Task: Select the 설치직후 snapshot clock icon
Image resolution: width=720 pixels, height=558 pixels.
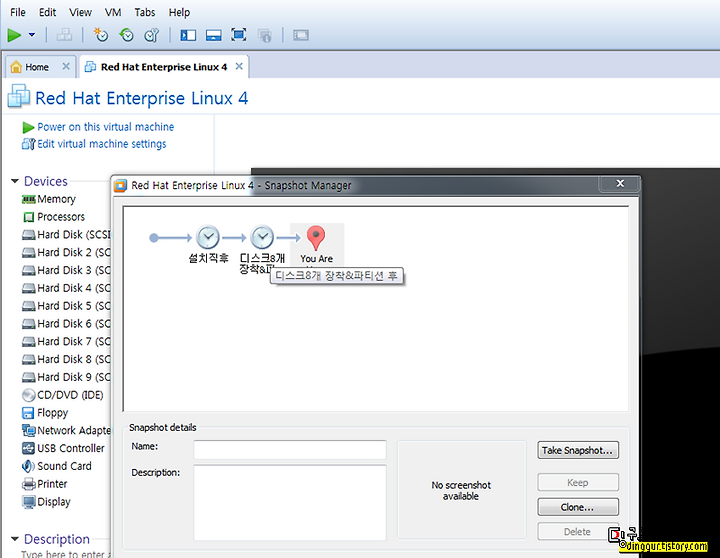Action: point(208,237)
